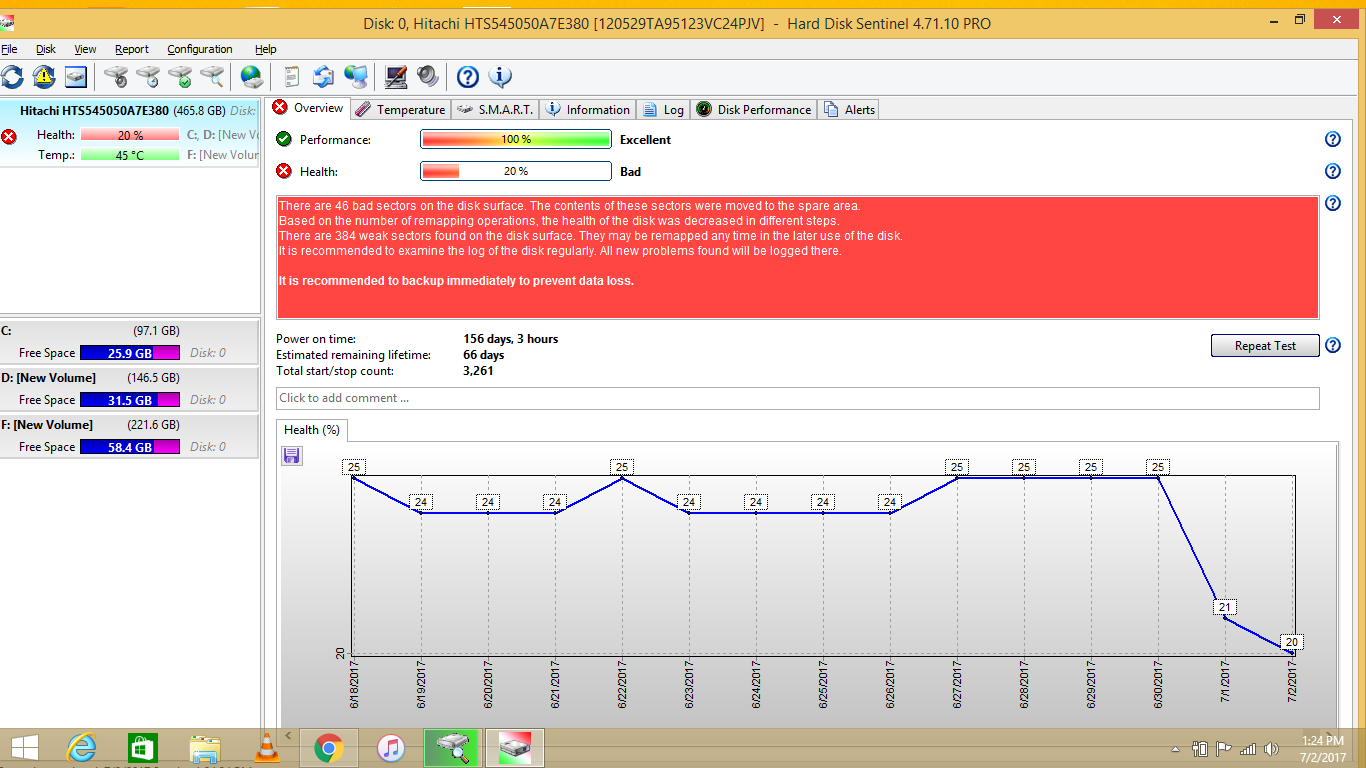Click the disk with clock test icon
The image size is (1366, 768).
point(148,76)
